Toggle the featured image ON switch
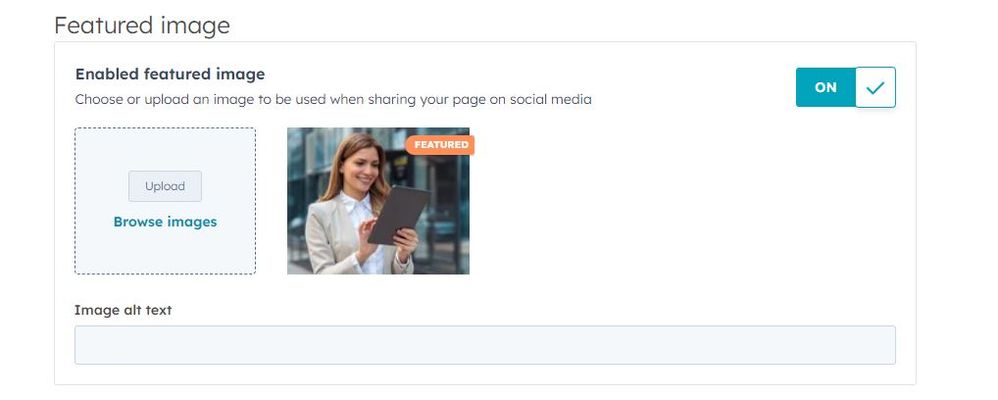 pos(845,87)
